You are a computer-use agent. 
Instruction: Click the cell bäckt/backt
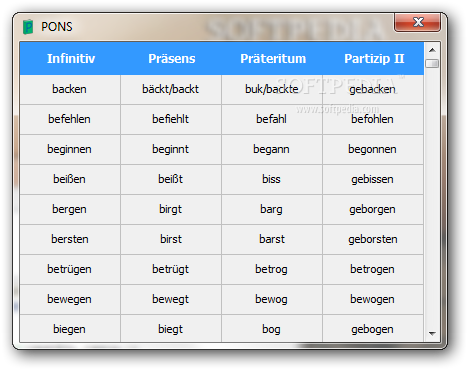[171, 89]
